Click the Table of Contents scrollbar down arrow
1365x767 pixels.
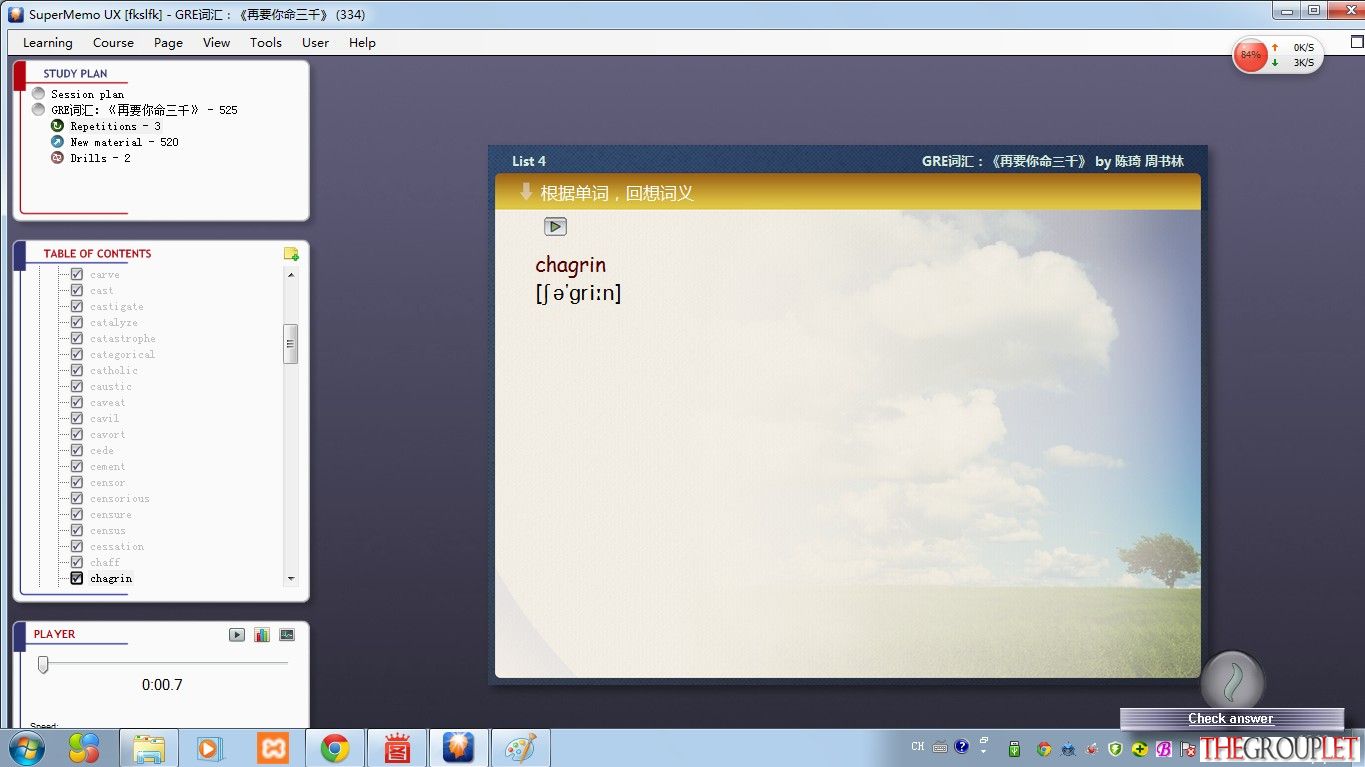pyautogui.click(x=291, y=579)
